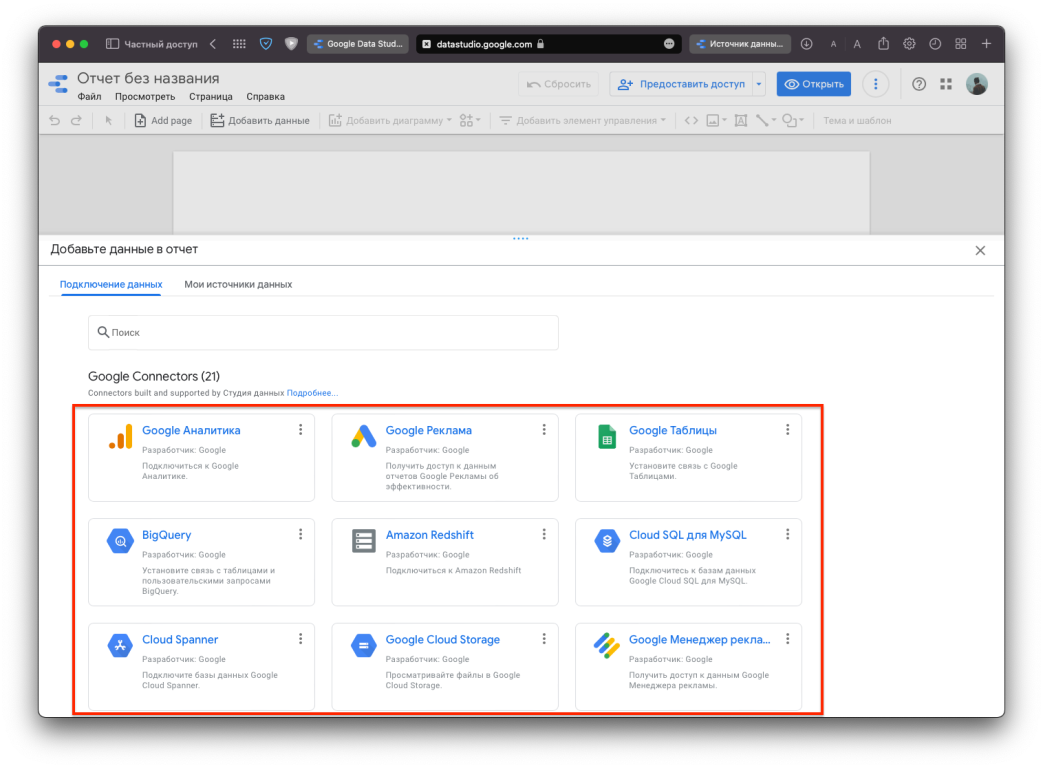The height and width of the screenshot is (768, 1043).
Task: Select the Google Менеджер рекламы icon
Action: [607, 646]
